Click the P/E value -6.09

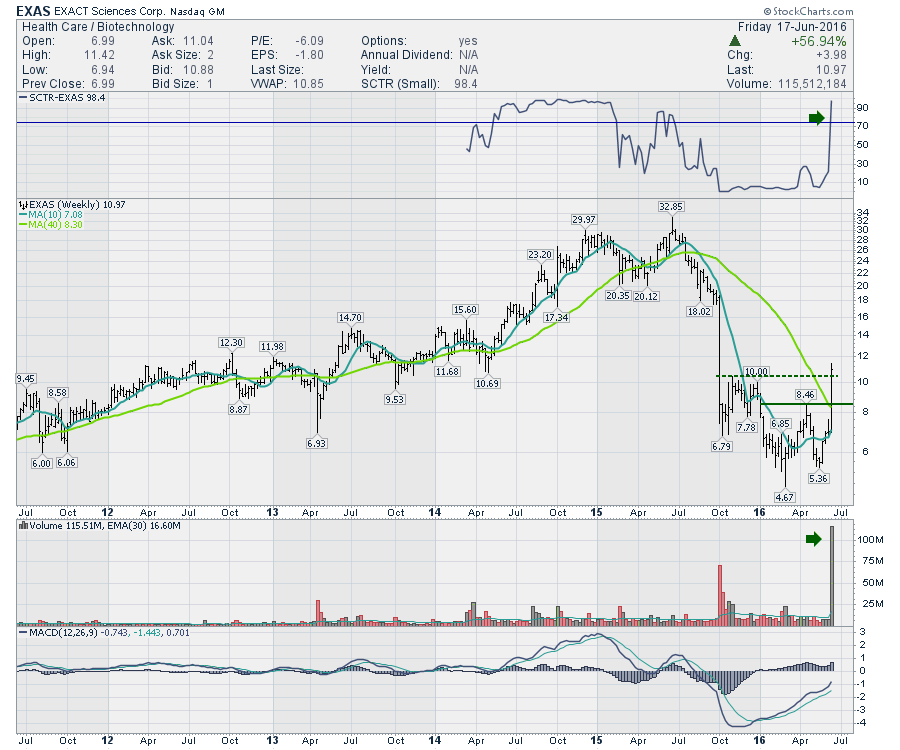tap(309, 41)
